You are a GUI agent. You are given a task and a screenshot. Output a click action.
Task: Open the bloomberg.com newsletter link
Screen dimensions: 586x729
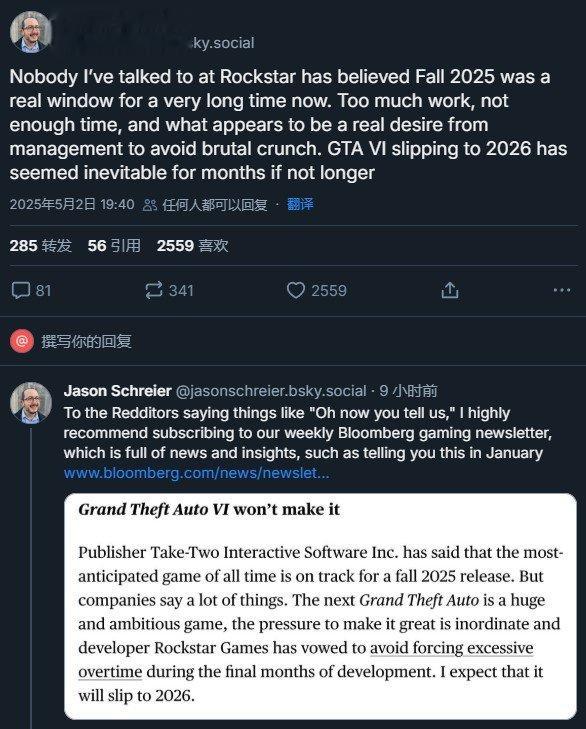(x=197, y=473)
